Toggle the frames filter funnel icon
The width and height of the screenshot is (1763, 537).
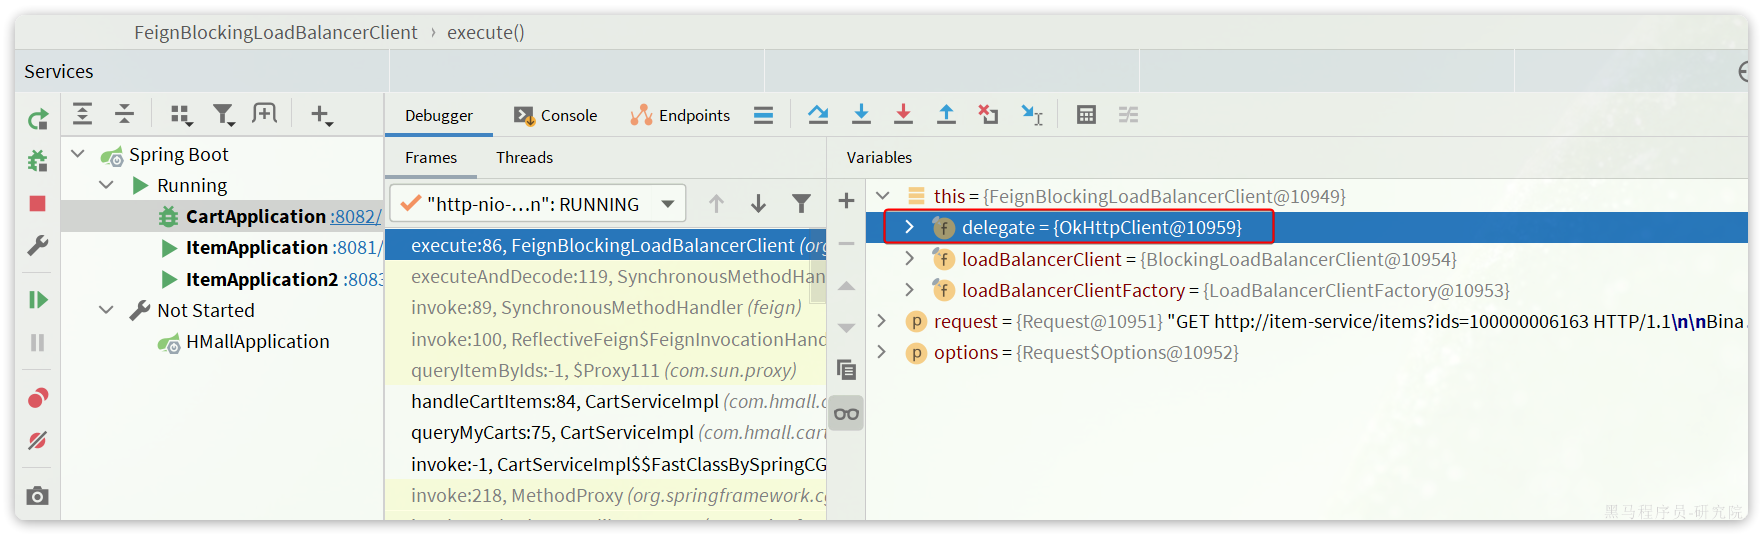click(801, 204)
